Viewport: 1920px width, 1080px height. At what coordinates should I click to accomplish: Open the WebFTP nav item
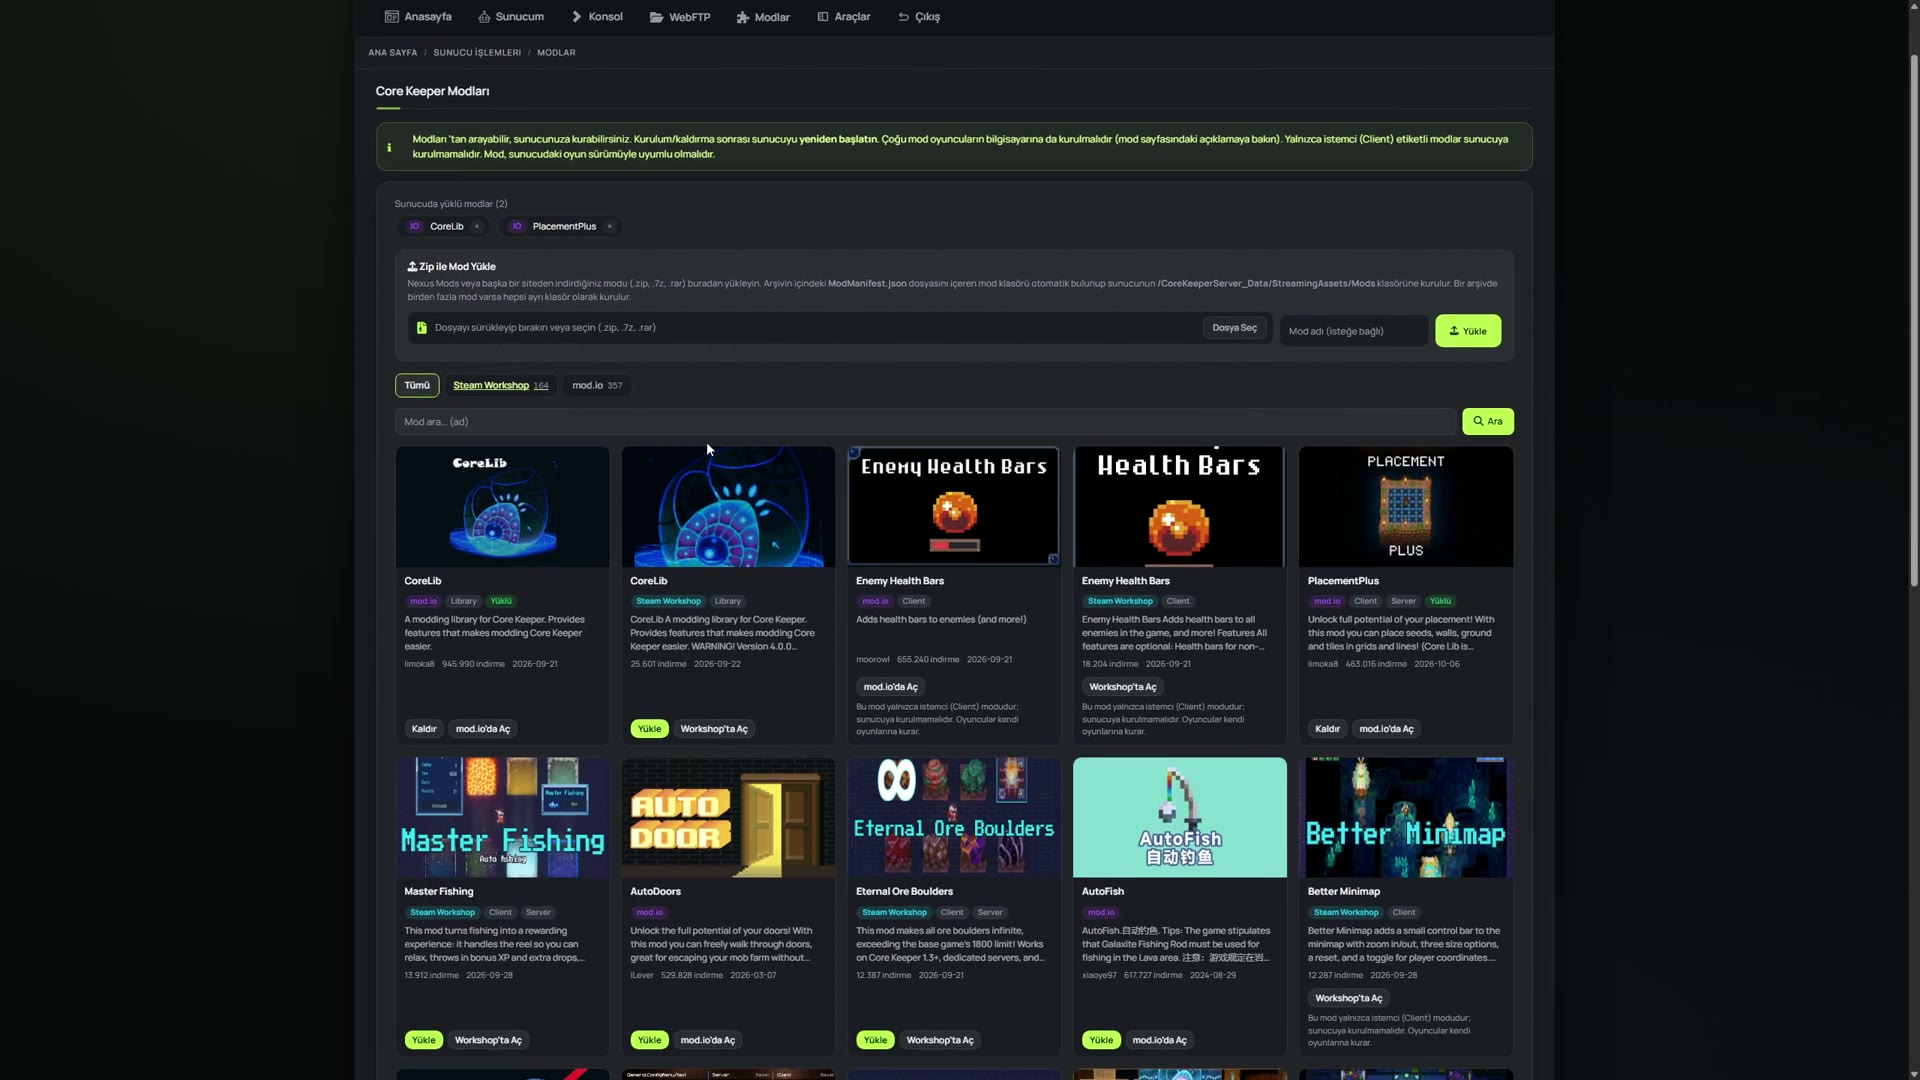click(x=680, y=17)
